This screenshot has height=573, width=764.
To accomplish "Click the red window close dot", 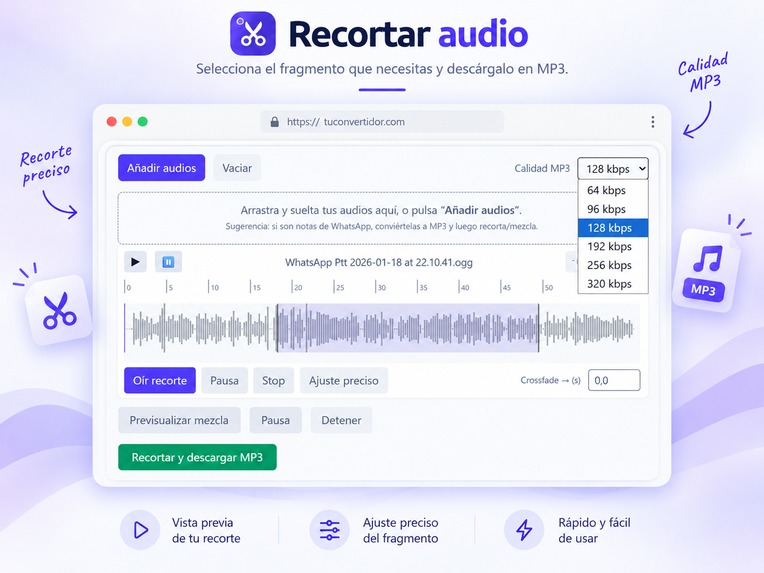I will click(x=112, y=122).
